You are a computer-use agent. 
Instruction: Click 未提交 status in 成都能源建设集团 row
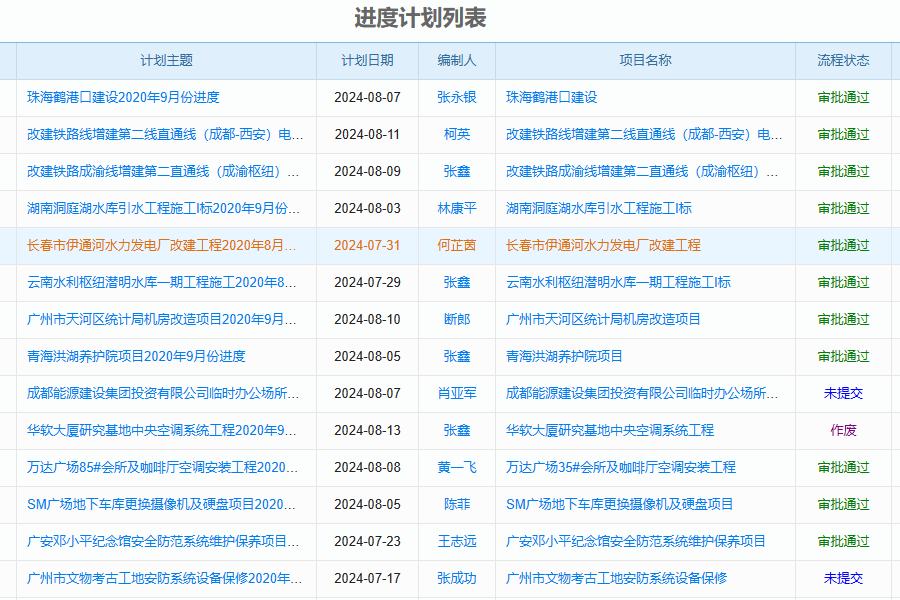coord(843,393)
